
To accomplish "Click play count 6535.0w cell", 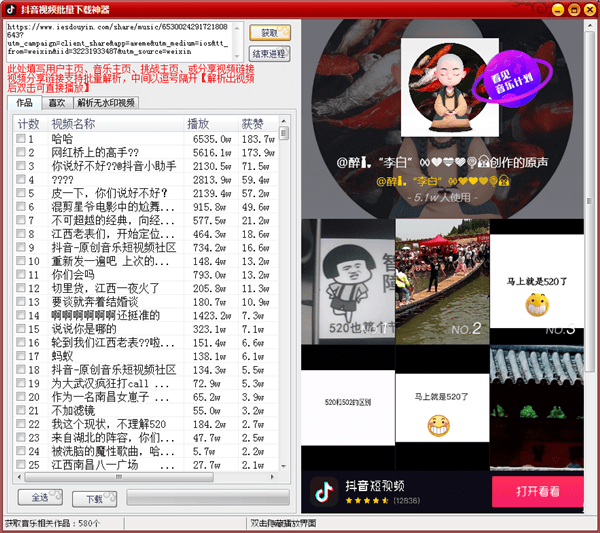I will pyautogui.click(x=212, y=139).
